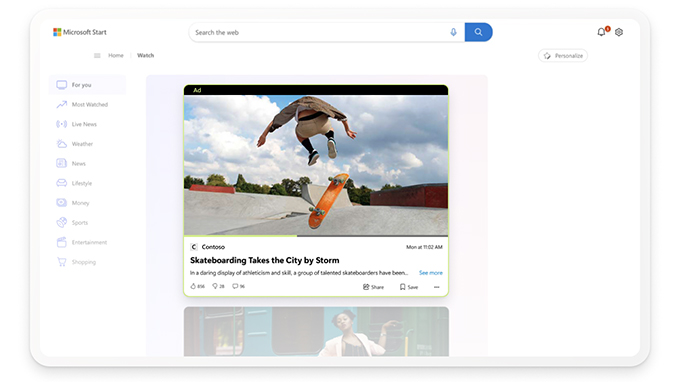Screen dimensions: 680x382
Task: Open the Lifestyle section label
Action: tap(82, 183)
